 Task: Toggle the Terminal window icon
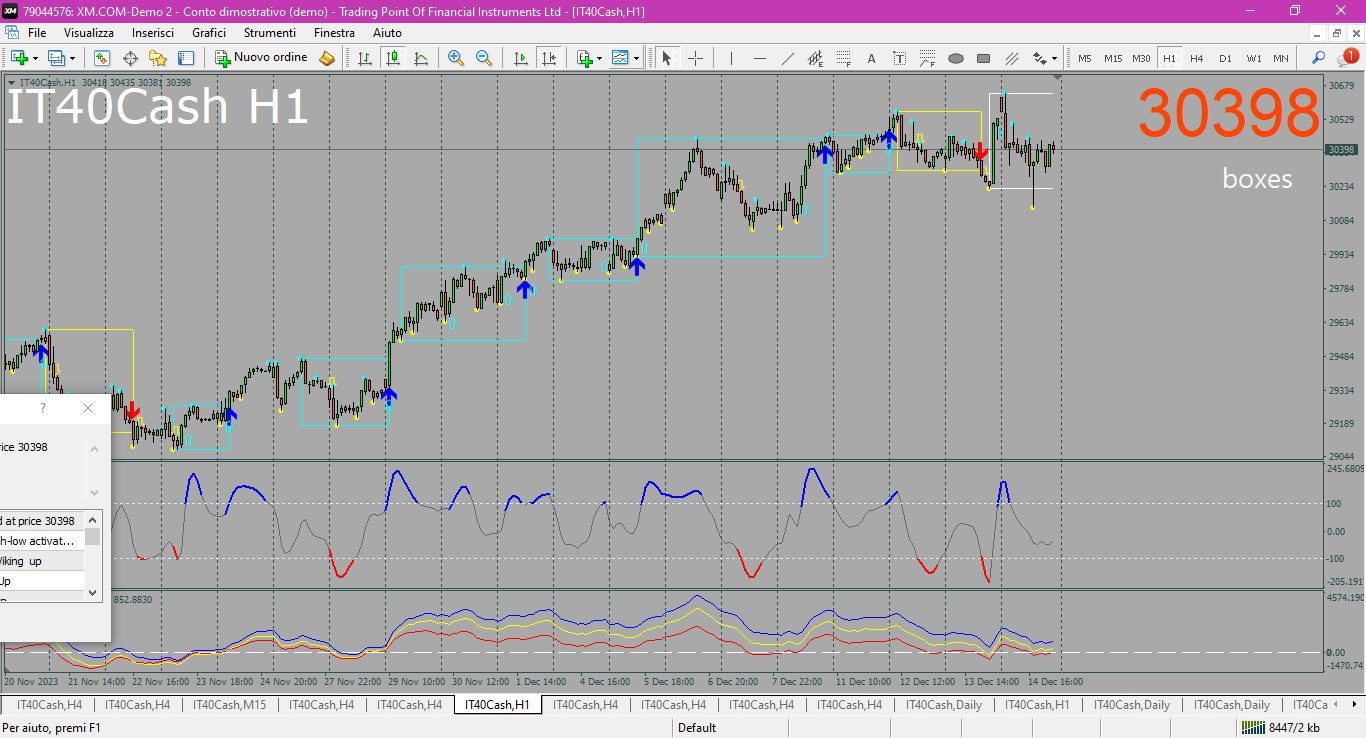(x=186, y=58)
